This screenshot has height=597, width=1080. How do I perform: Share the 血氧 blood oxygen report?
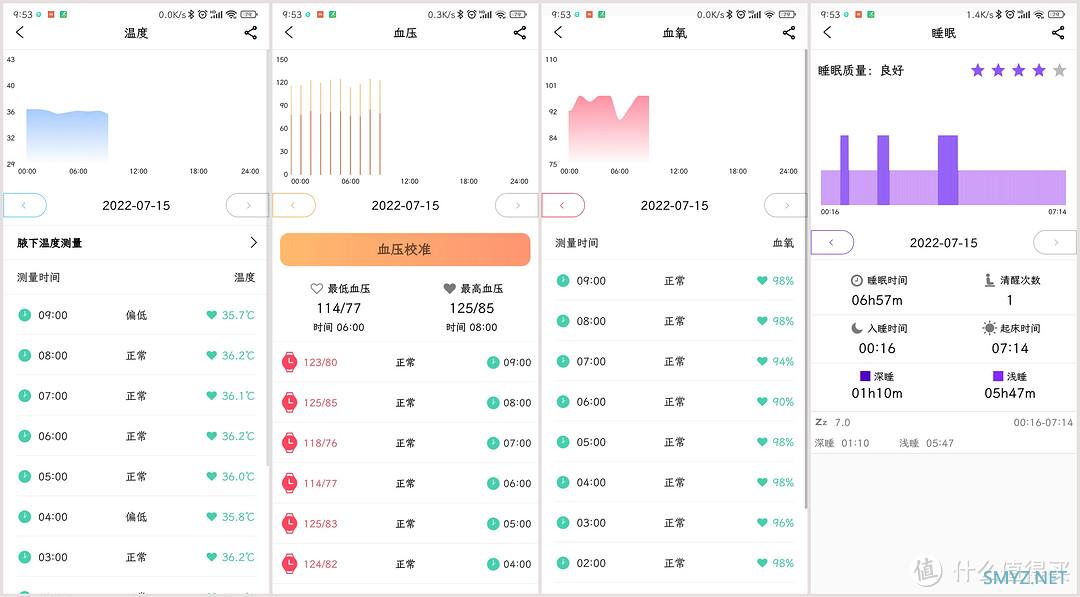coord(789,32)
